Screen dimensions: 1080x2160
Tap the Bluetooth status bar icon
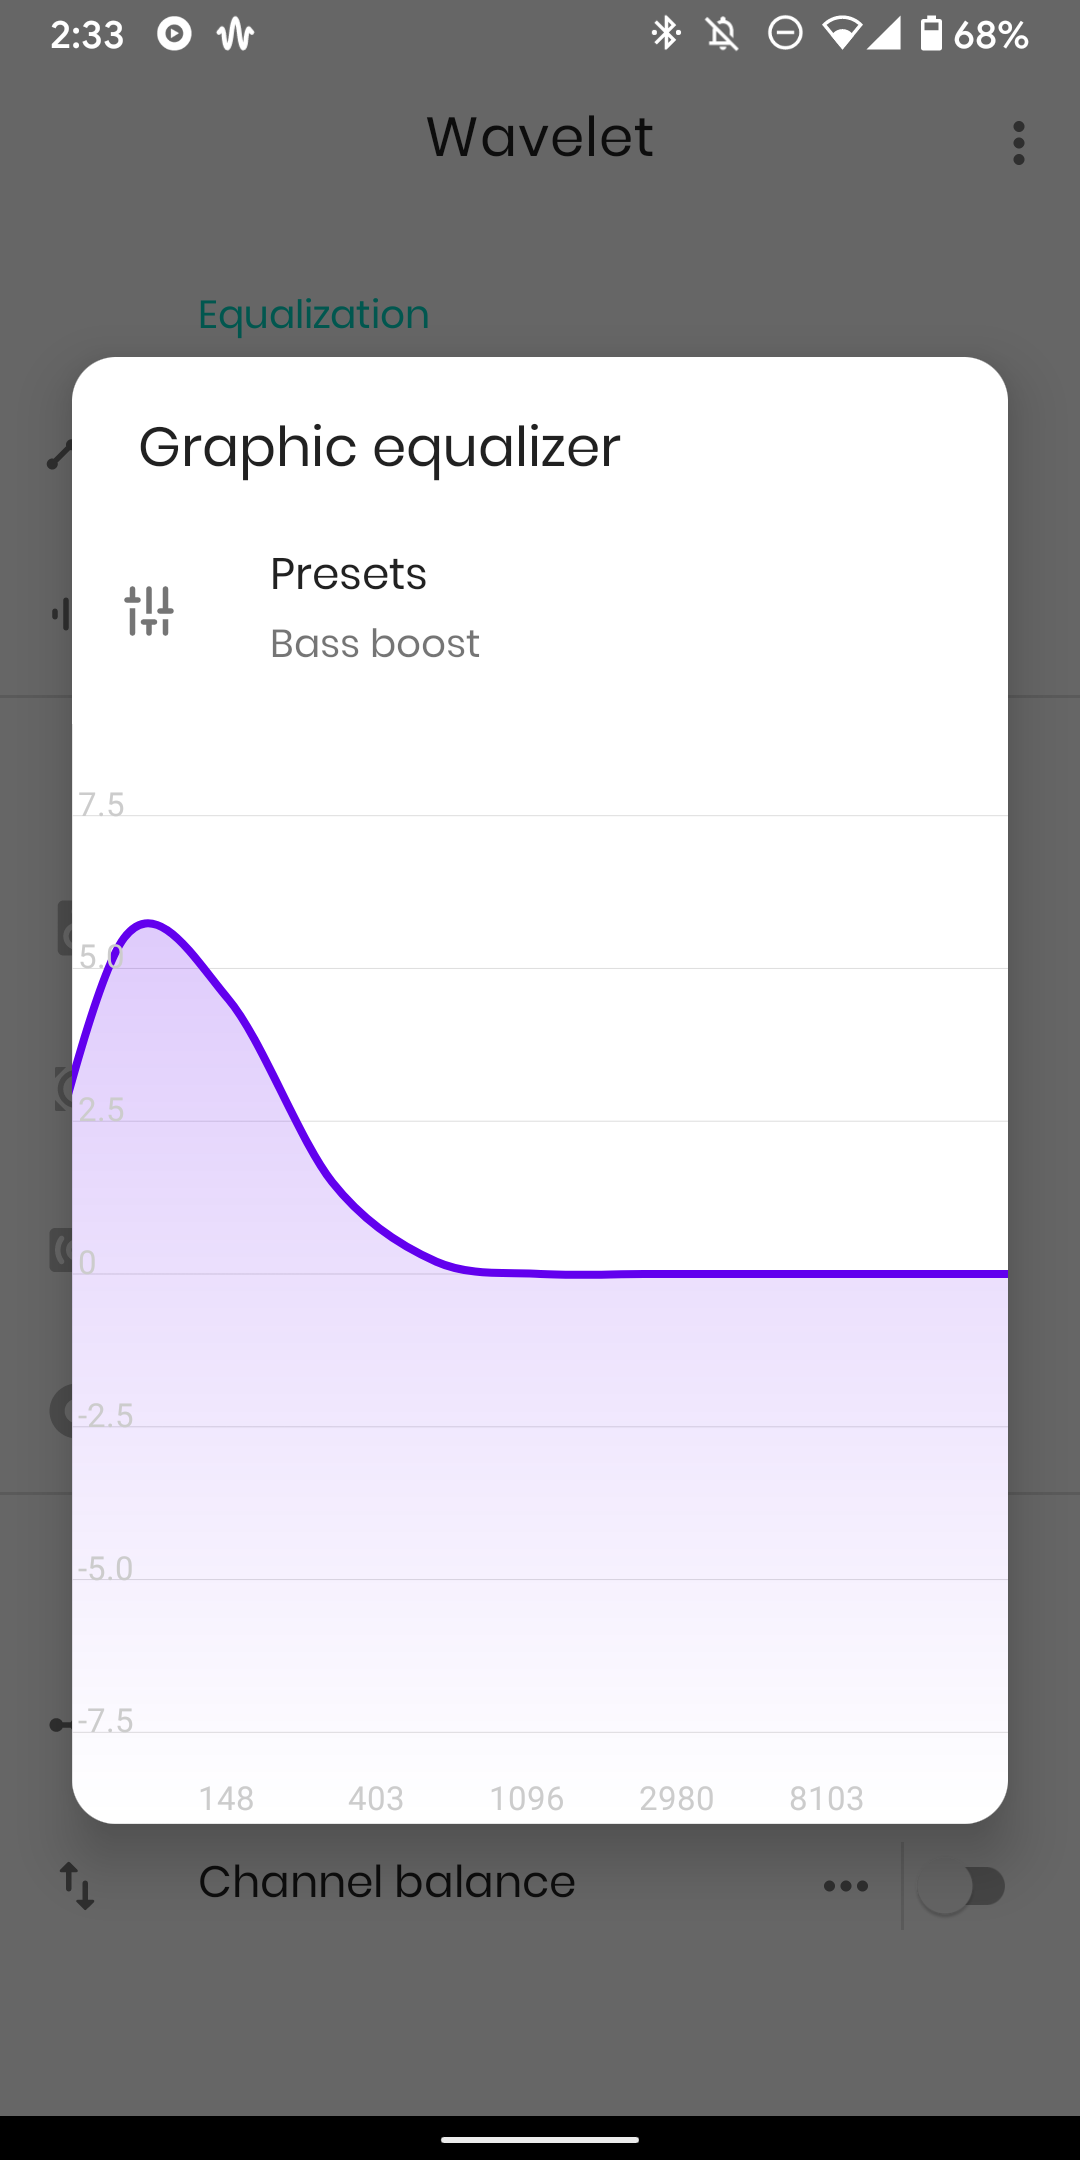click(x=665, y=34)
